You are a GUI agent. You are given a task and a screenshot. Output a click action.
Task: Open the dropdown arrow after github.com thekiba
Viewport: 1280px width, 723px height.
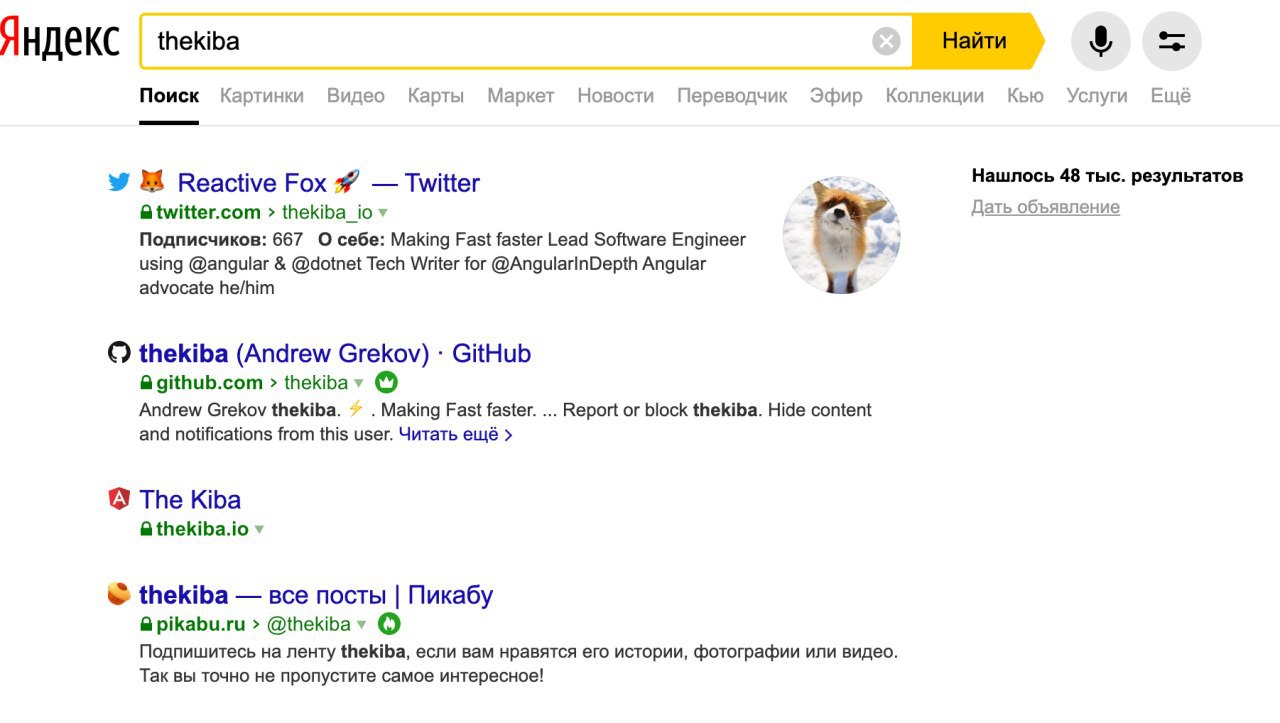tap(359, 383)
